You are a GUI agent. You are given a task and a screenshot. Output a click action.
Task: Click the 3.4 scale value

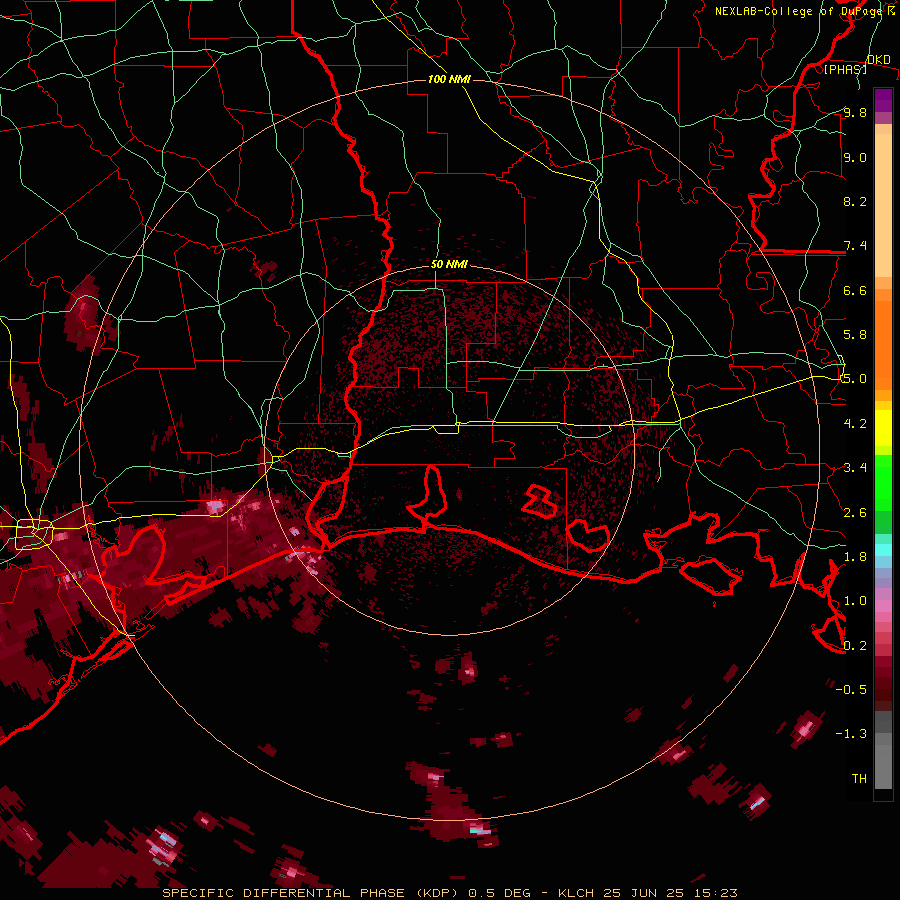(855, 468)
